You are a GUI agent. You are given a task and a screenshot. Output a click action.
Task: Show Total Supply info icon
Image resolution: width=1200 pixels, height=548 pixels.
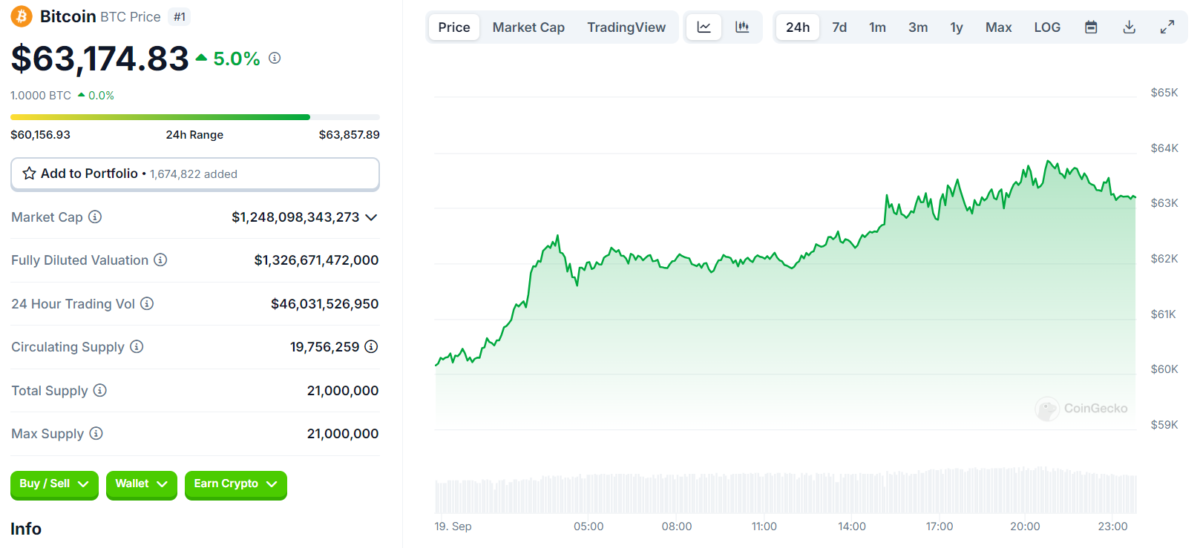[100, 391]
